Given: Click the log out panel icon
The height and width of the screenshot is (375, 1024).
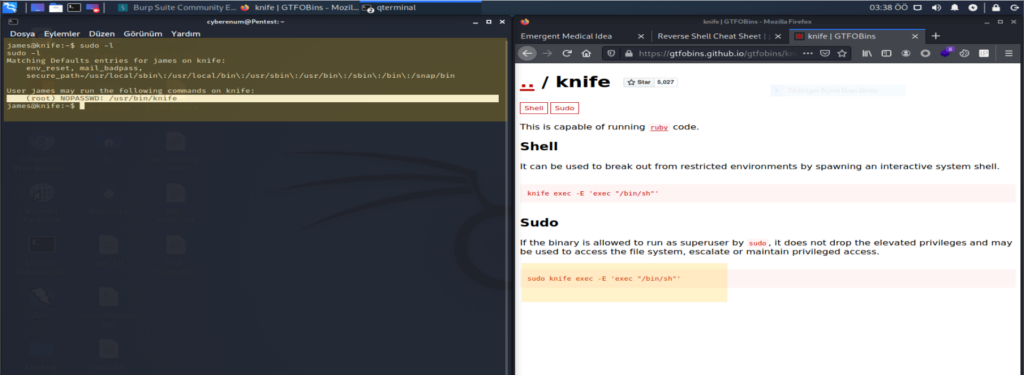Looking at the screenshot, I should pos(1014,8).
